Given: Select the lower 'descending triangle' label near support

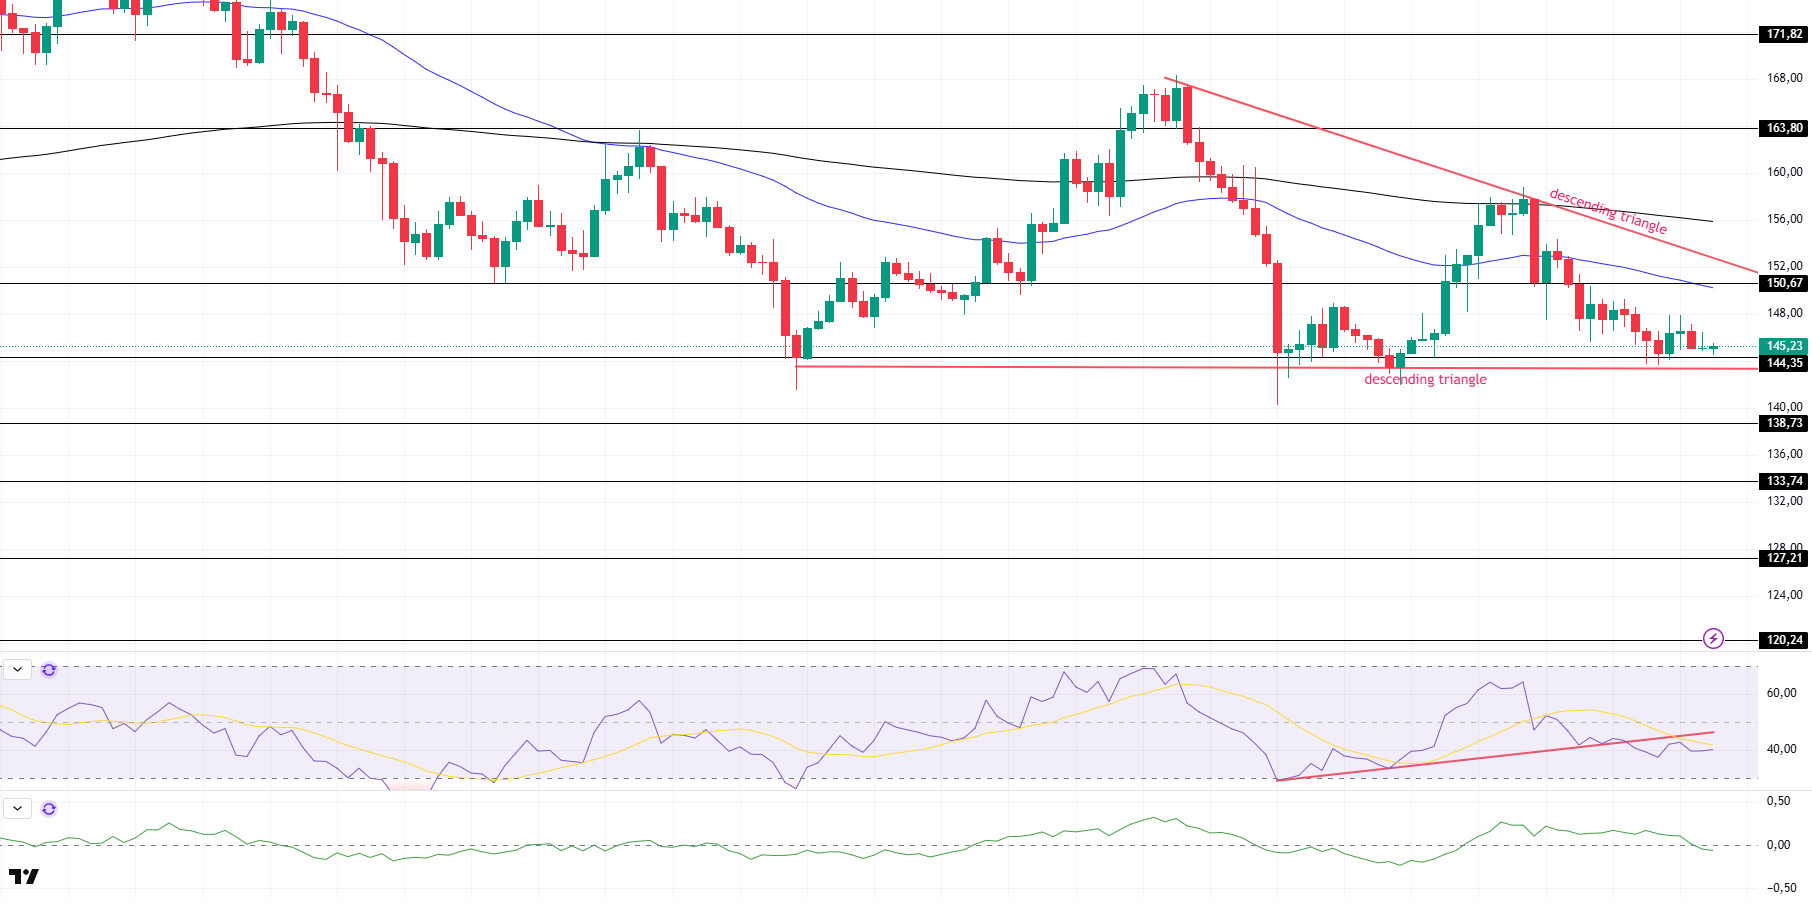Looking at the screenshot, I should [1425, 379].
